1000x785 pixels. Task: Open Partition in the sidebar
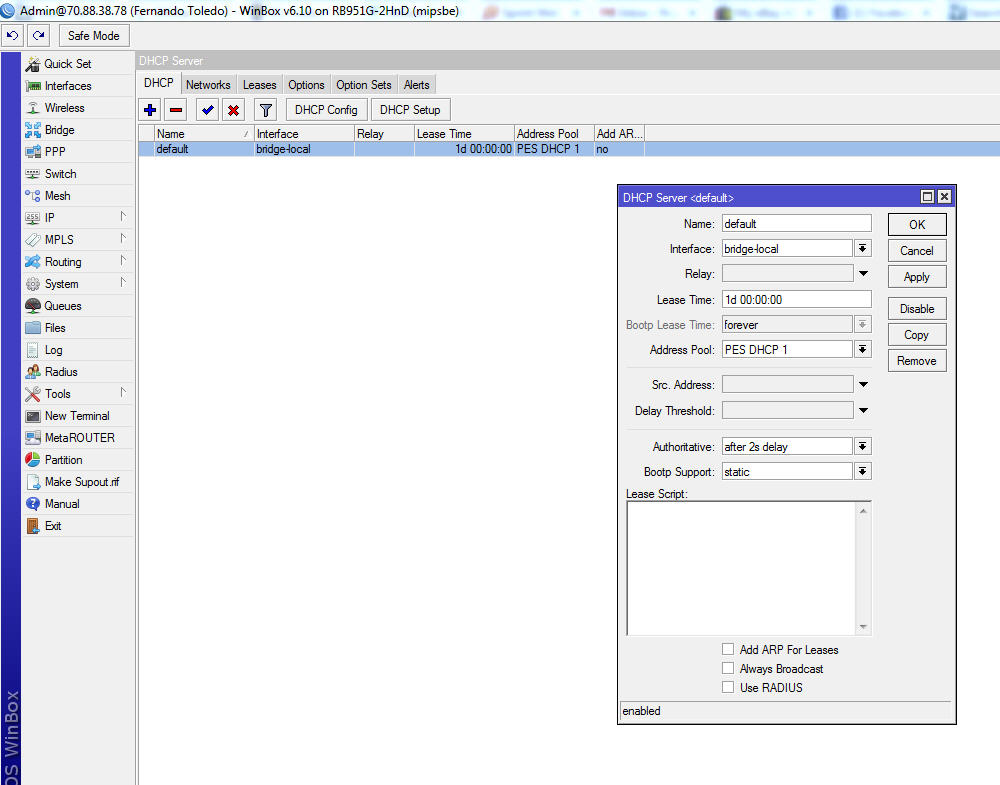pyautogui.click(x=78, y=460)
